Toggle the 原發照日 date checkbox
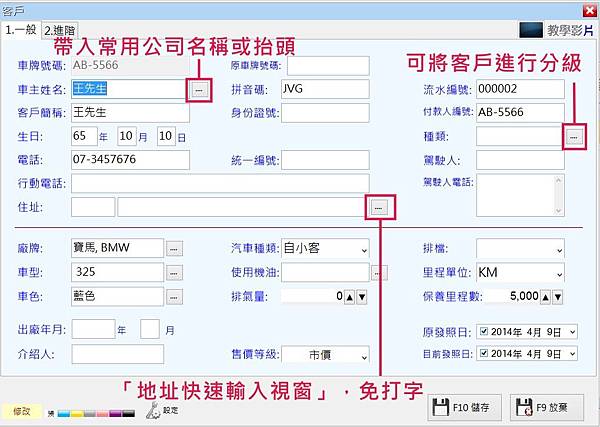 (x=484, y=331)
